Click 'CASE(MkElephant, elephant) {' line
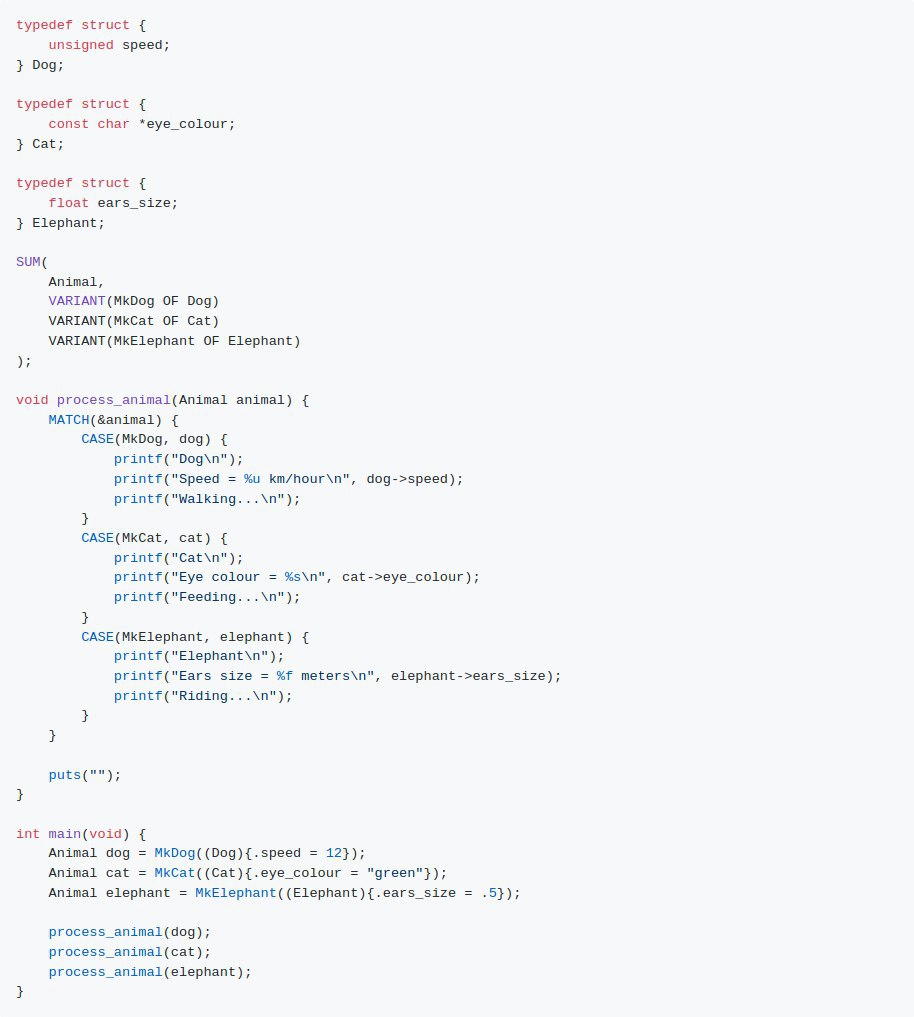914x1017 pixels. coord(195,638)
